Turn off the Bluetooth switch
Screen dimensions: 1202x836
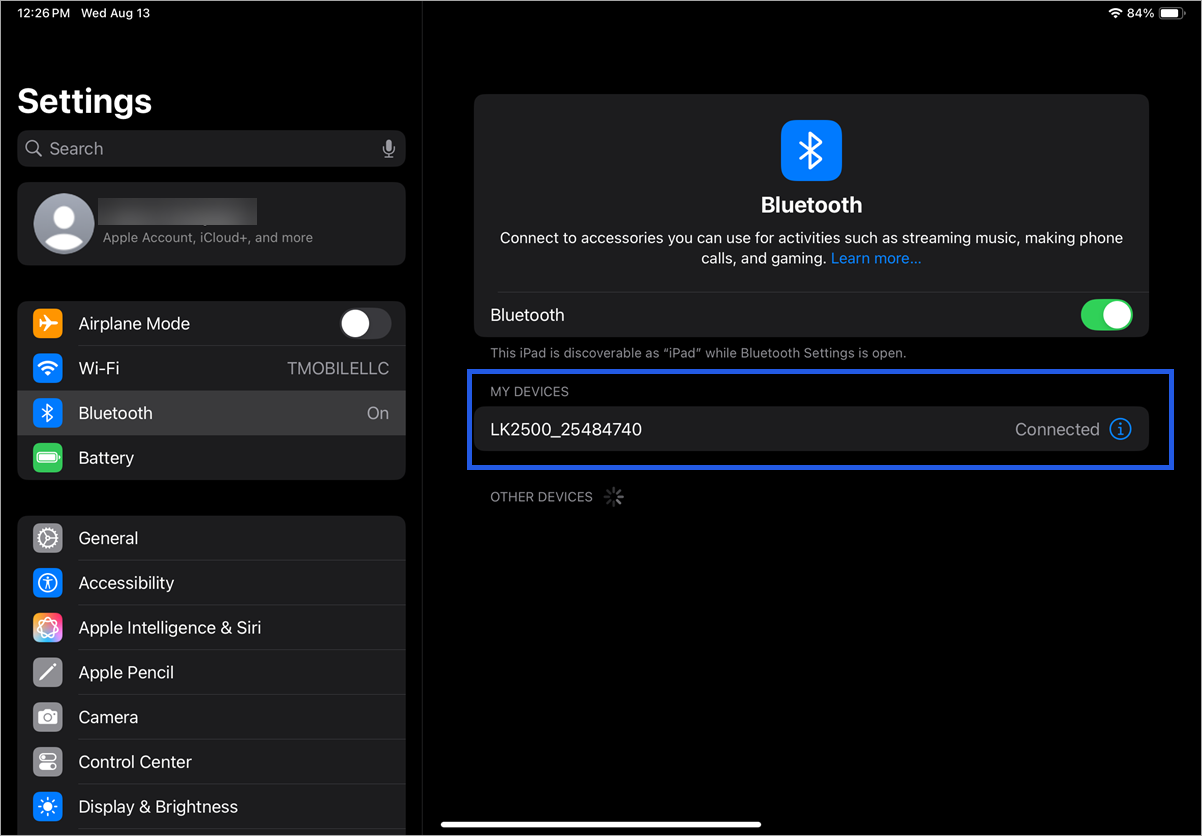point(1106,315)
